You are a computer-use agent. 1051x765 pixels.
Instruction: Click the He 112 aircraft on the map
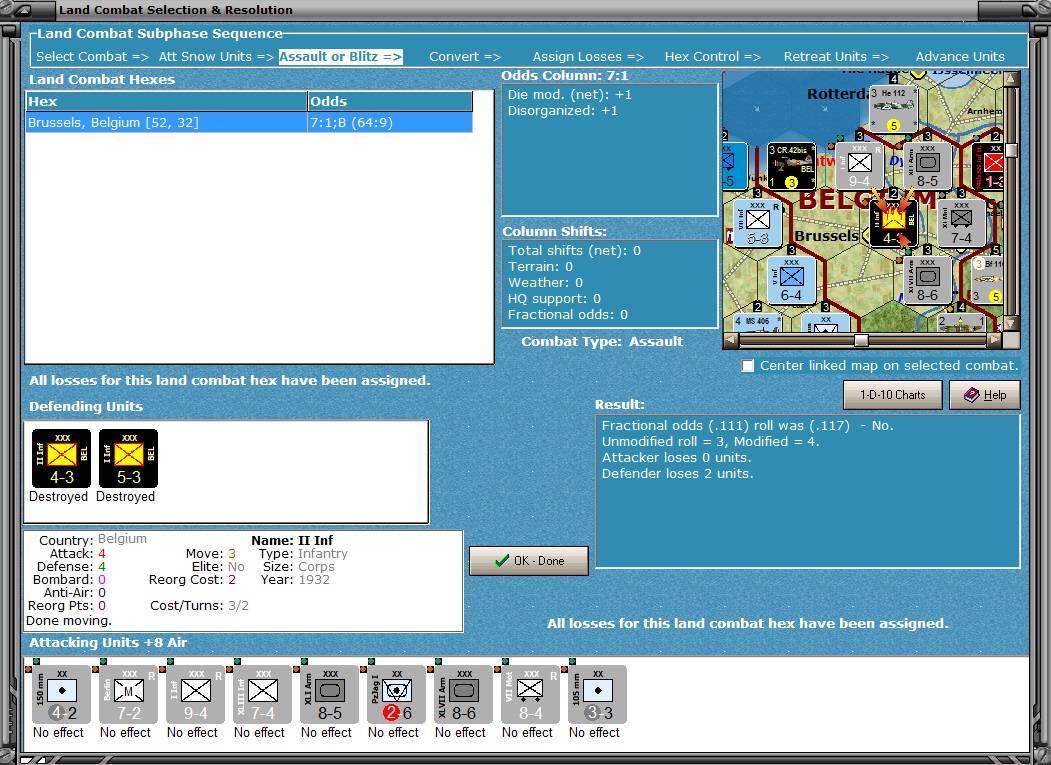pyautogui.click(x=893, y=109)
